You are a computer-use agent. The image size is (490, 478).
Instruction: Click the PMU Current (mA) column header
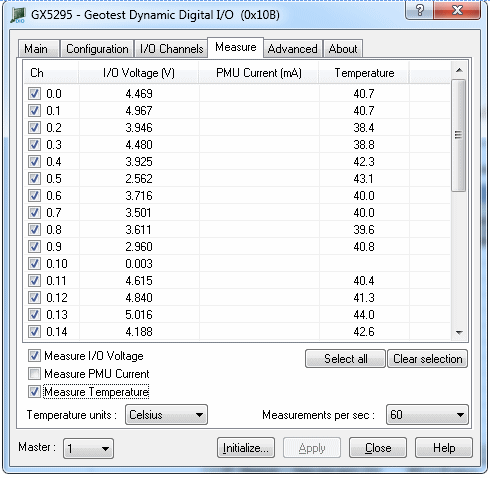pyautogui.click(x=259, y=73)
